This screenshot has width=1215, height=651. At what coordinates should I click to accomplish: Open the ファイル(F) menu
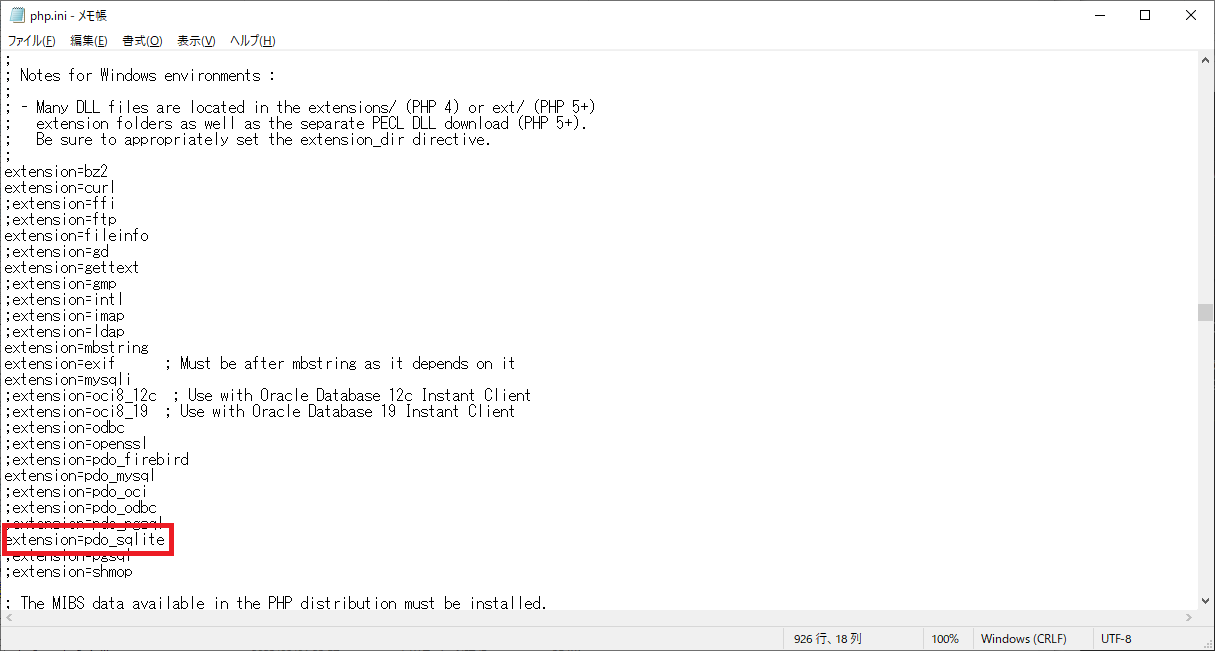click(x=32, y=41)
